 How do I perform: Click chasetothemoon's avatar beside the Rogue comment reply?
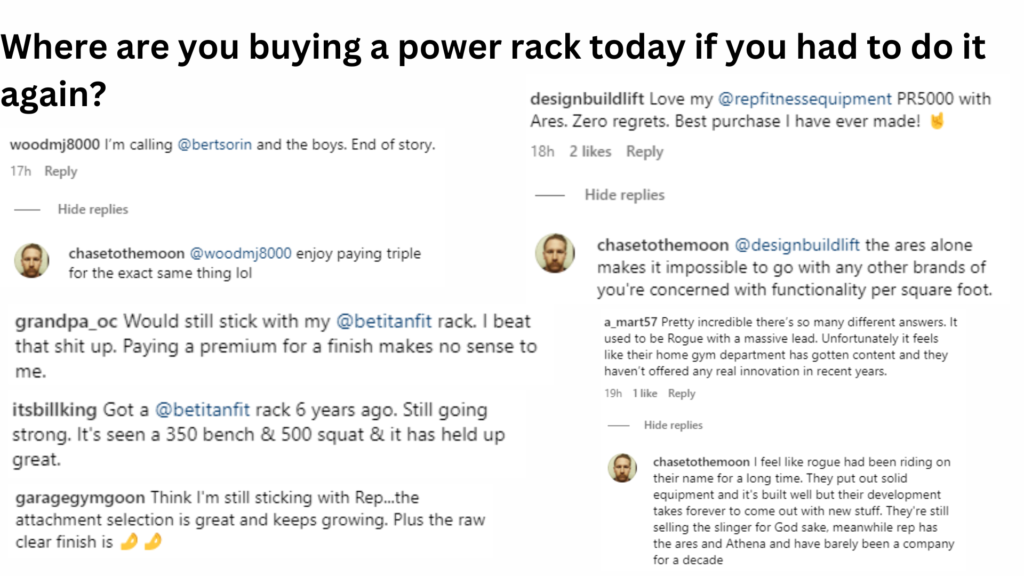(625, 468)
